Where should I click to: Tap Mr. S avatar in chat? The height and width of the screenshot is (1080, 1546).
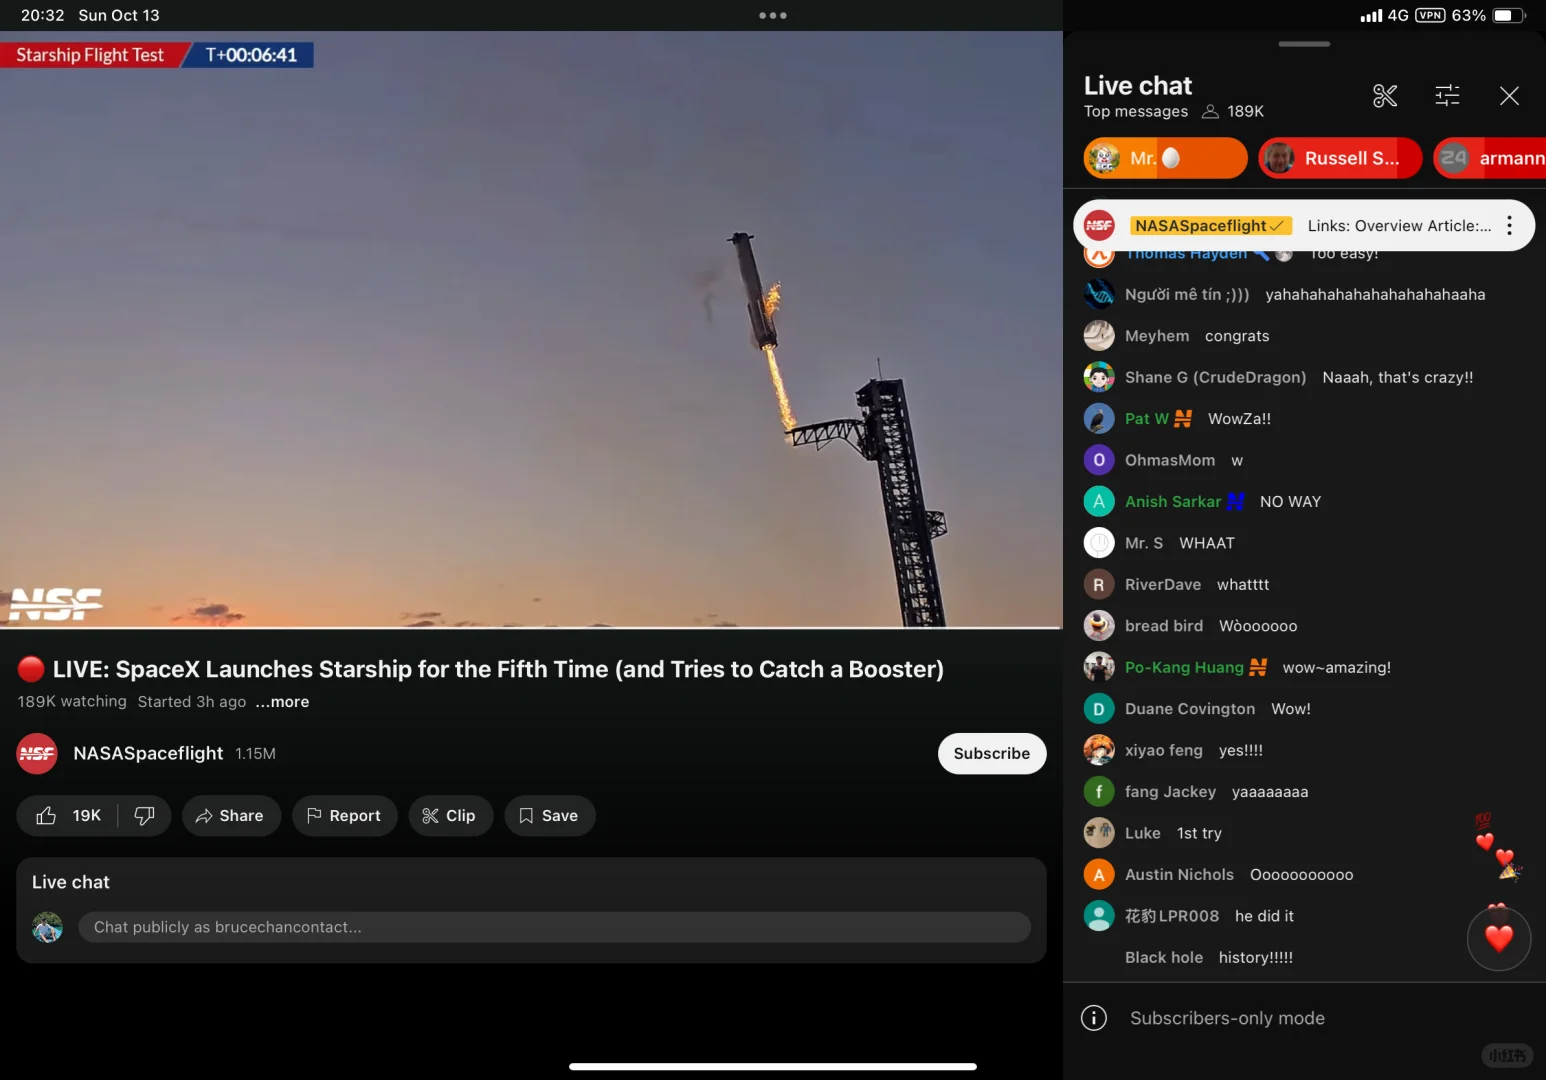[1099, 543]
